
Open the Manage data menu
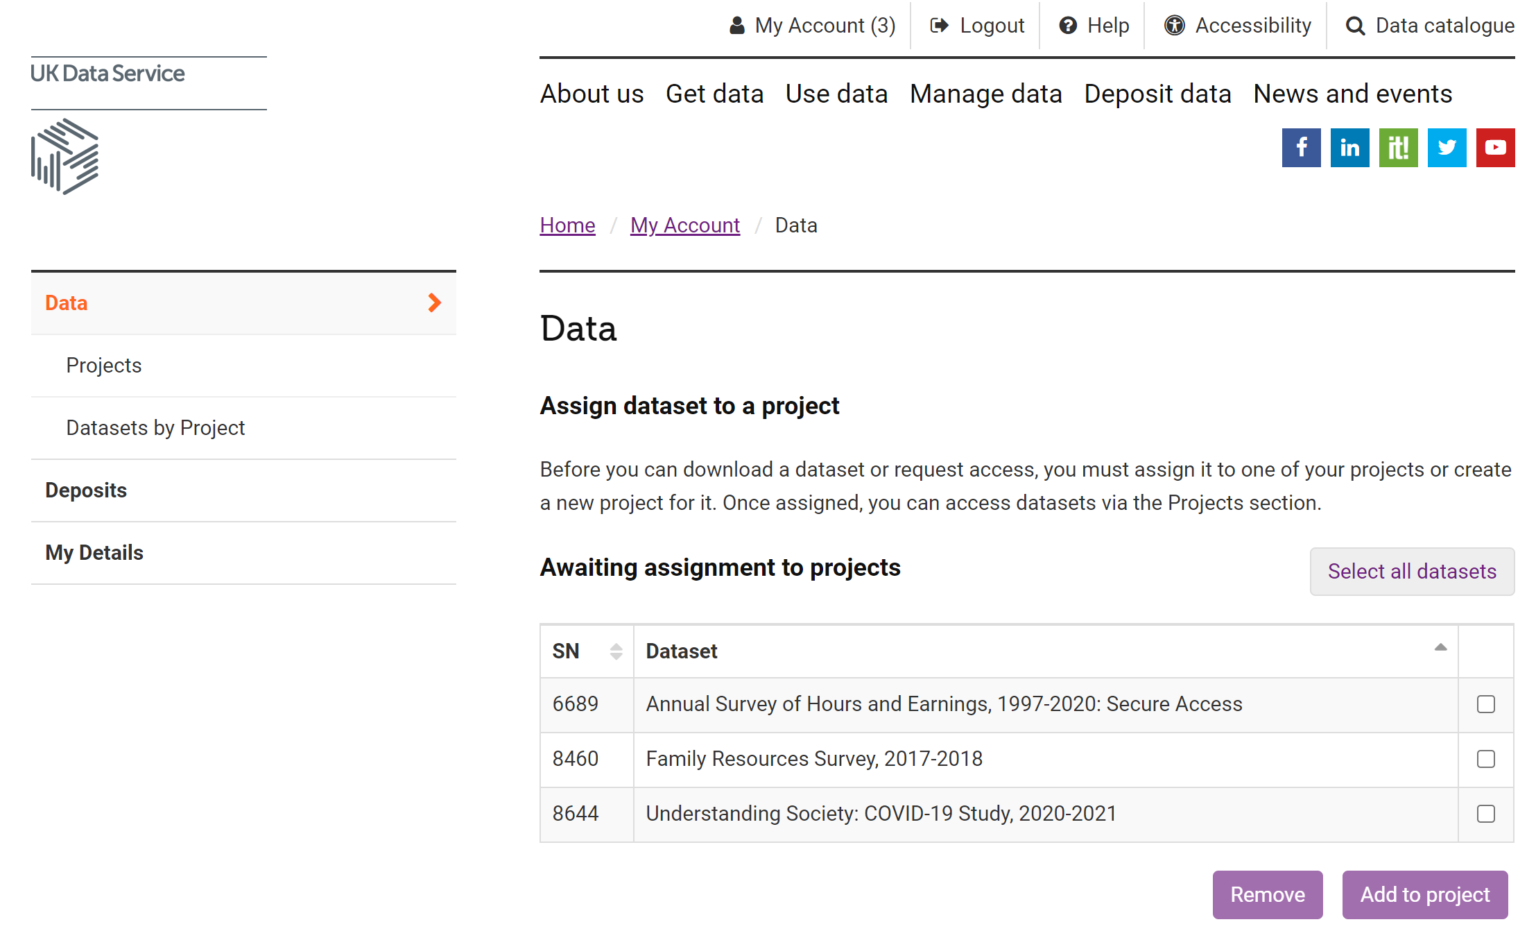985,93
